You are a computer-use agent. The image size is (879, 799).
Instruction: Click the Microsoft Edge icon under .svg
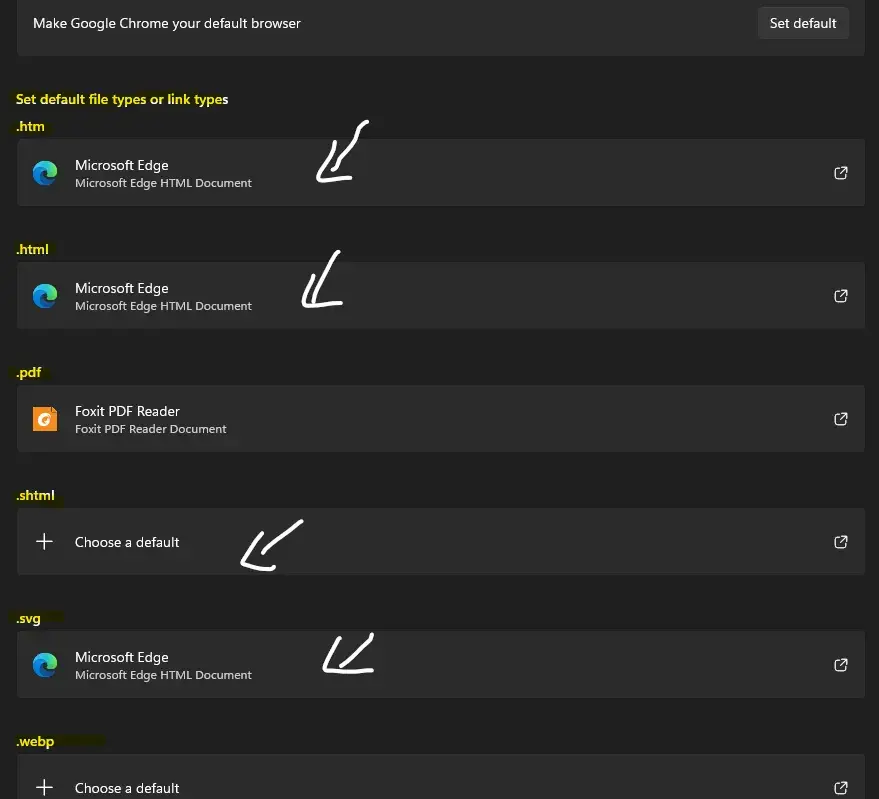click(x=45, y=665)
